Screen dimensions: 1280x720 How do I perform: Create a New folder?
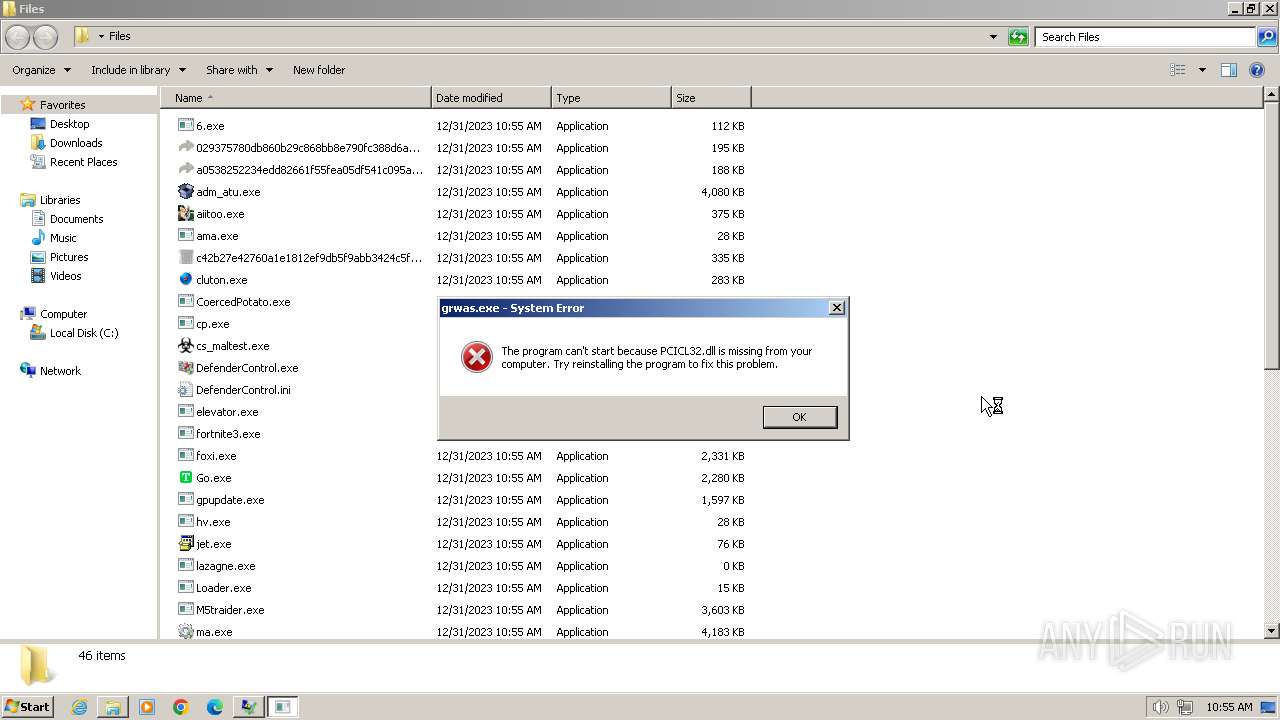[x=319, y=70]
